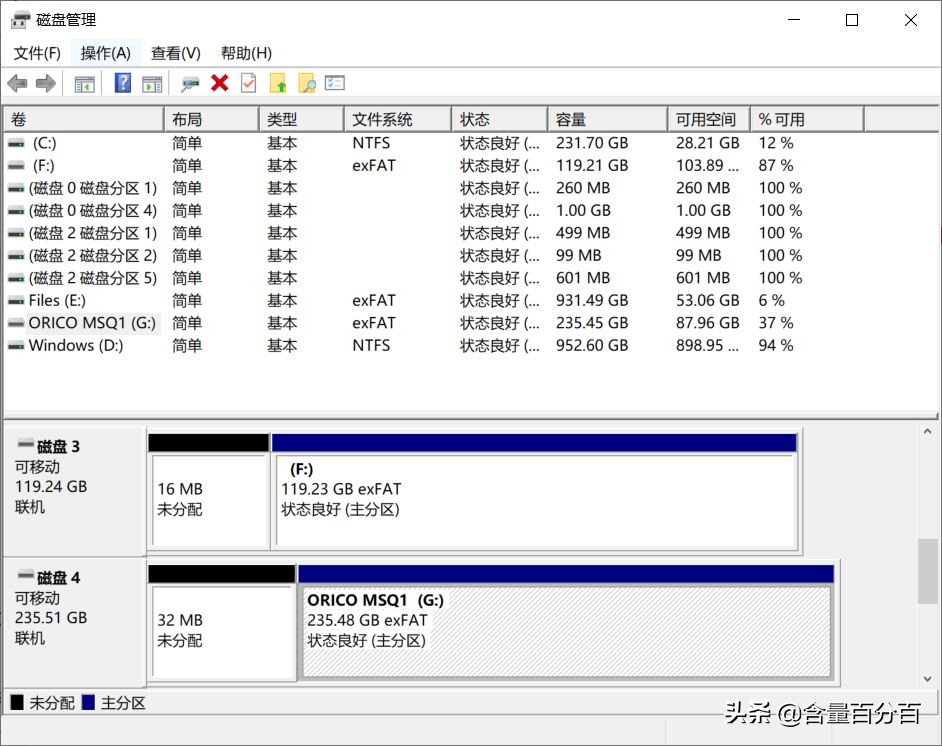This screenshot has width=942, height=746.
Task: Select the Windows (D:) volume row
Action: tap(76, 345)
